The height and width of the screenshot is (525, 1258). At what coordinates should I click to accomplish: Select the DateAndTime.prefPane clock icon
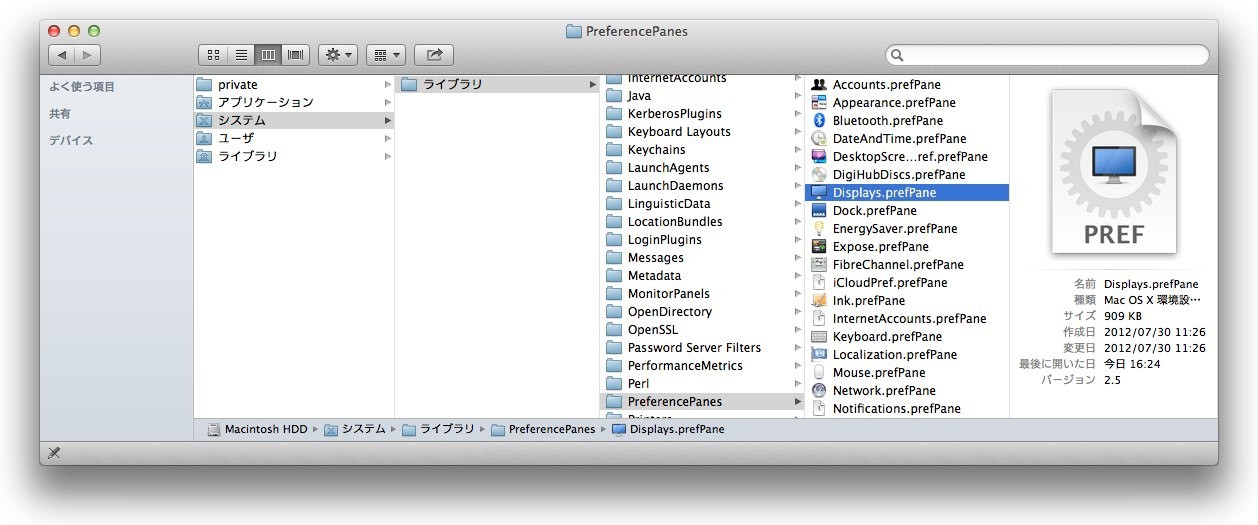(x=819, y=138)
